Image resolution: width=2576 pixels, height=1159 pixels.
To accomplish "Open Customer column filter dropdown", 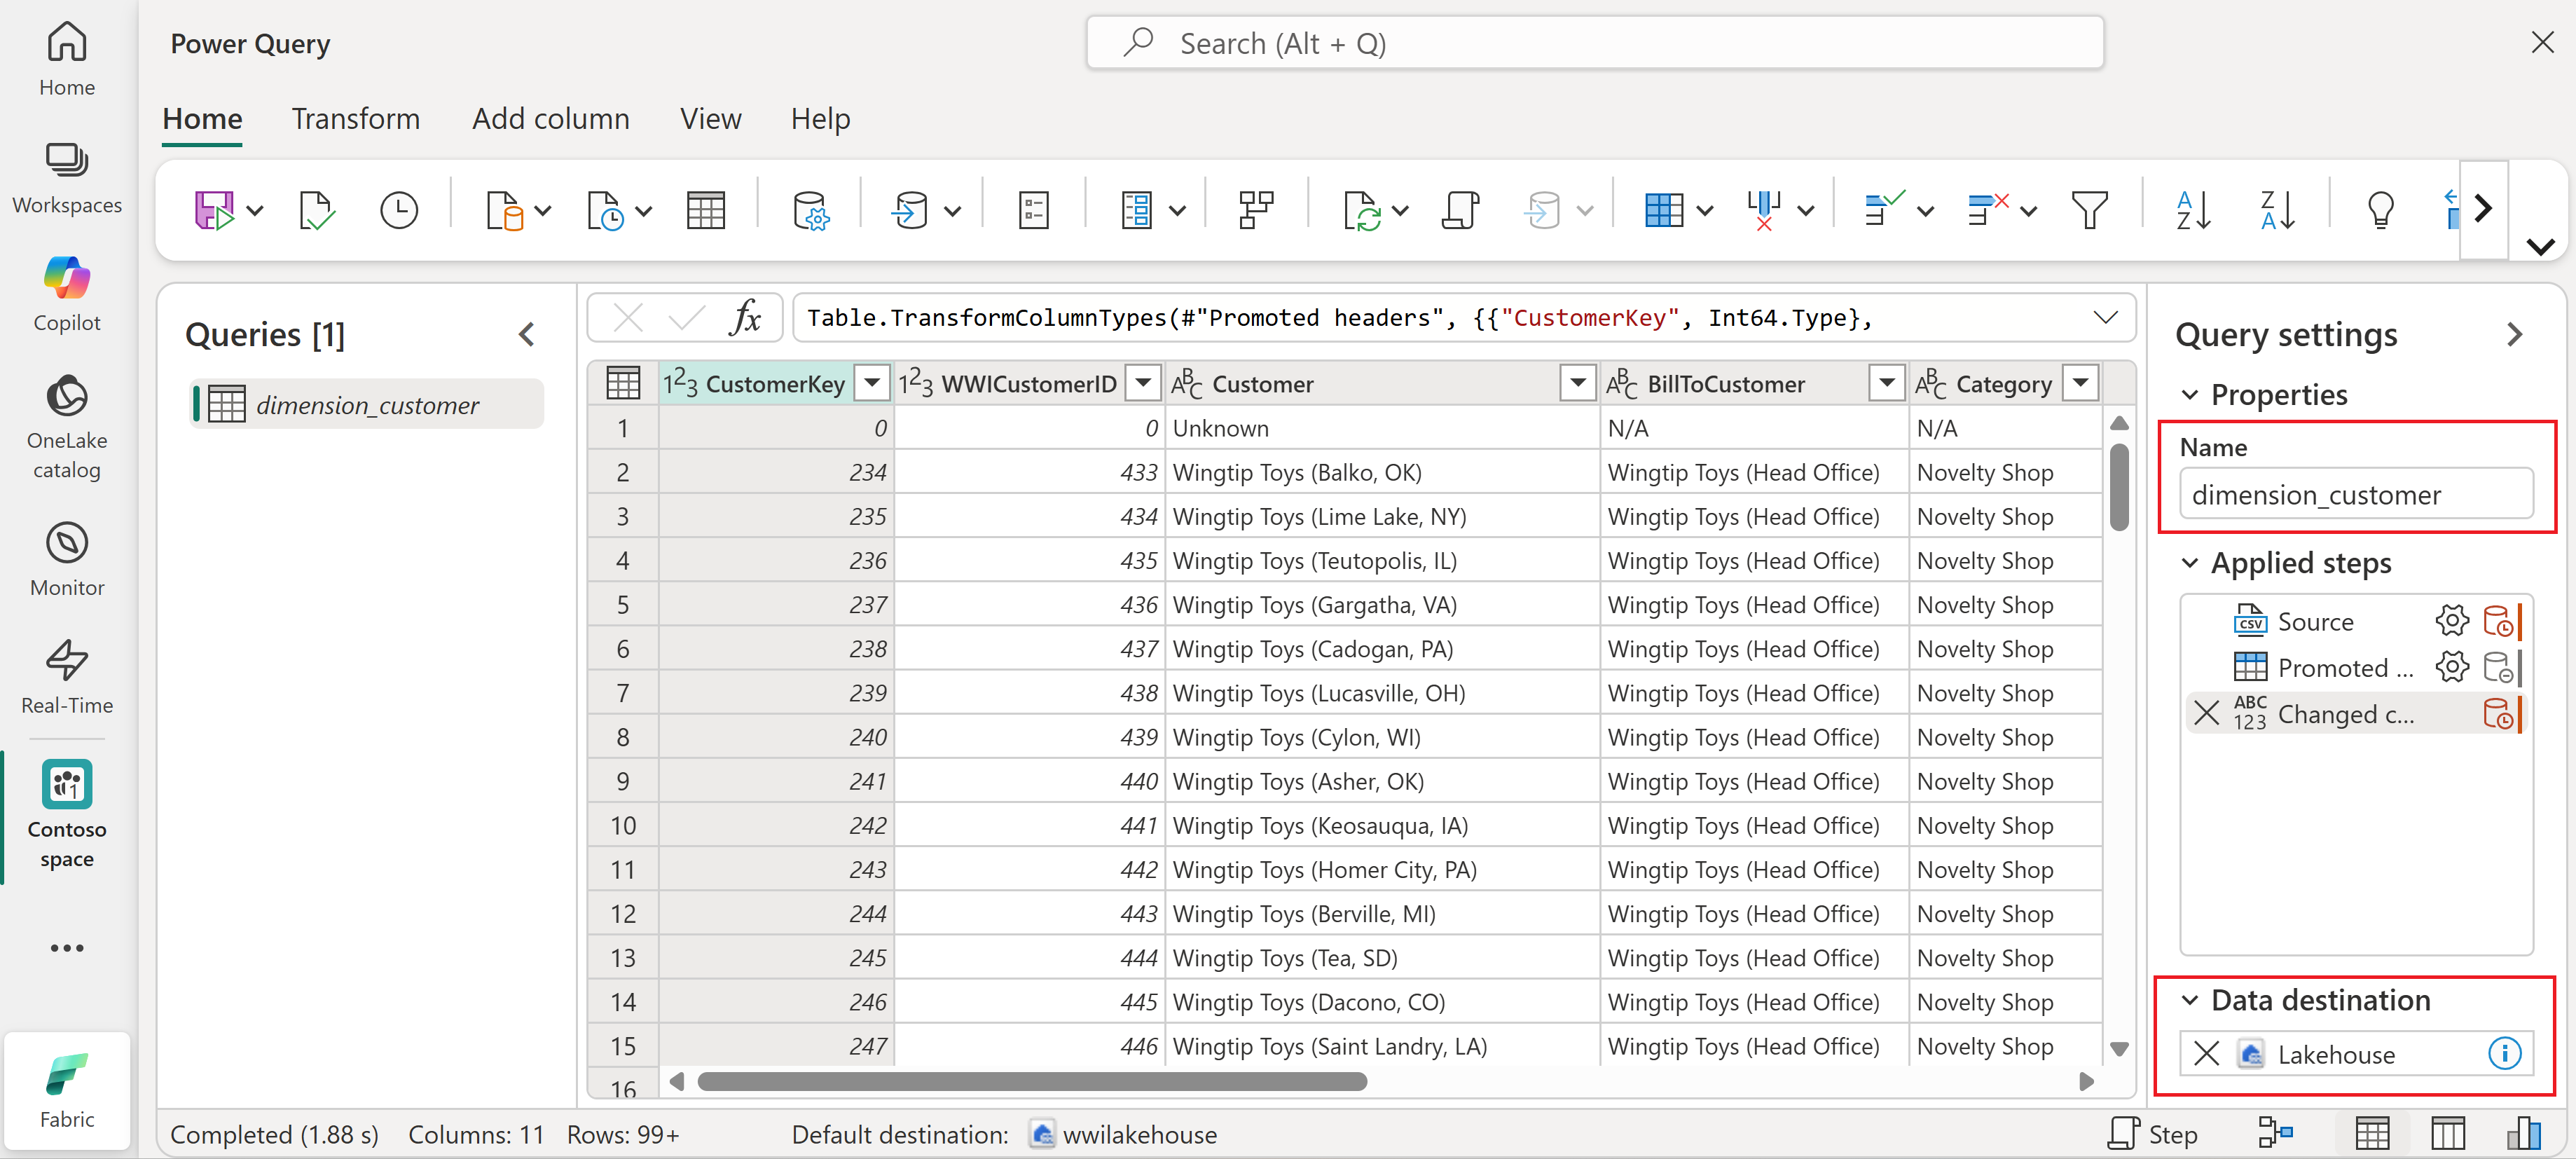I will pyautogui.click(x=1578, y=382).
